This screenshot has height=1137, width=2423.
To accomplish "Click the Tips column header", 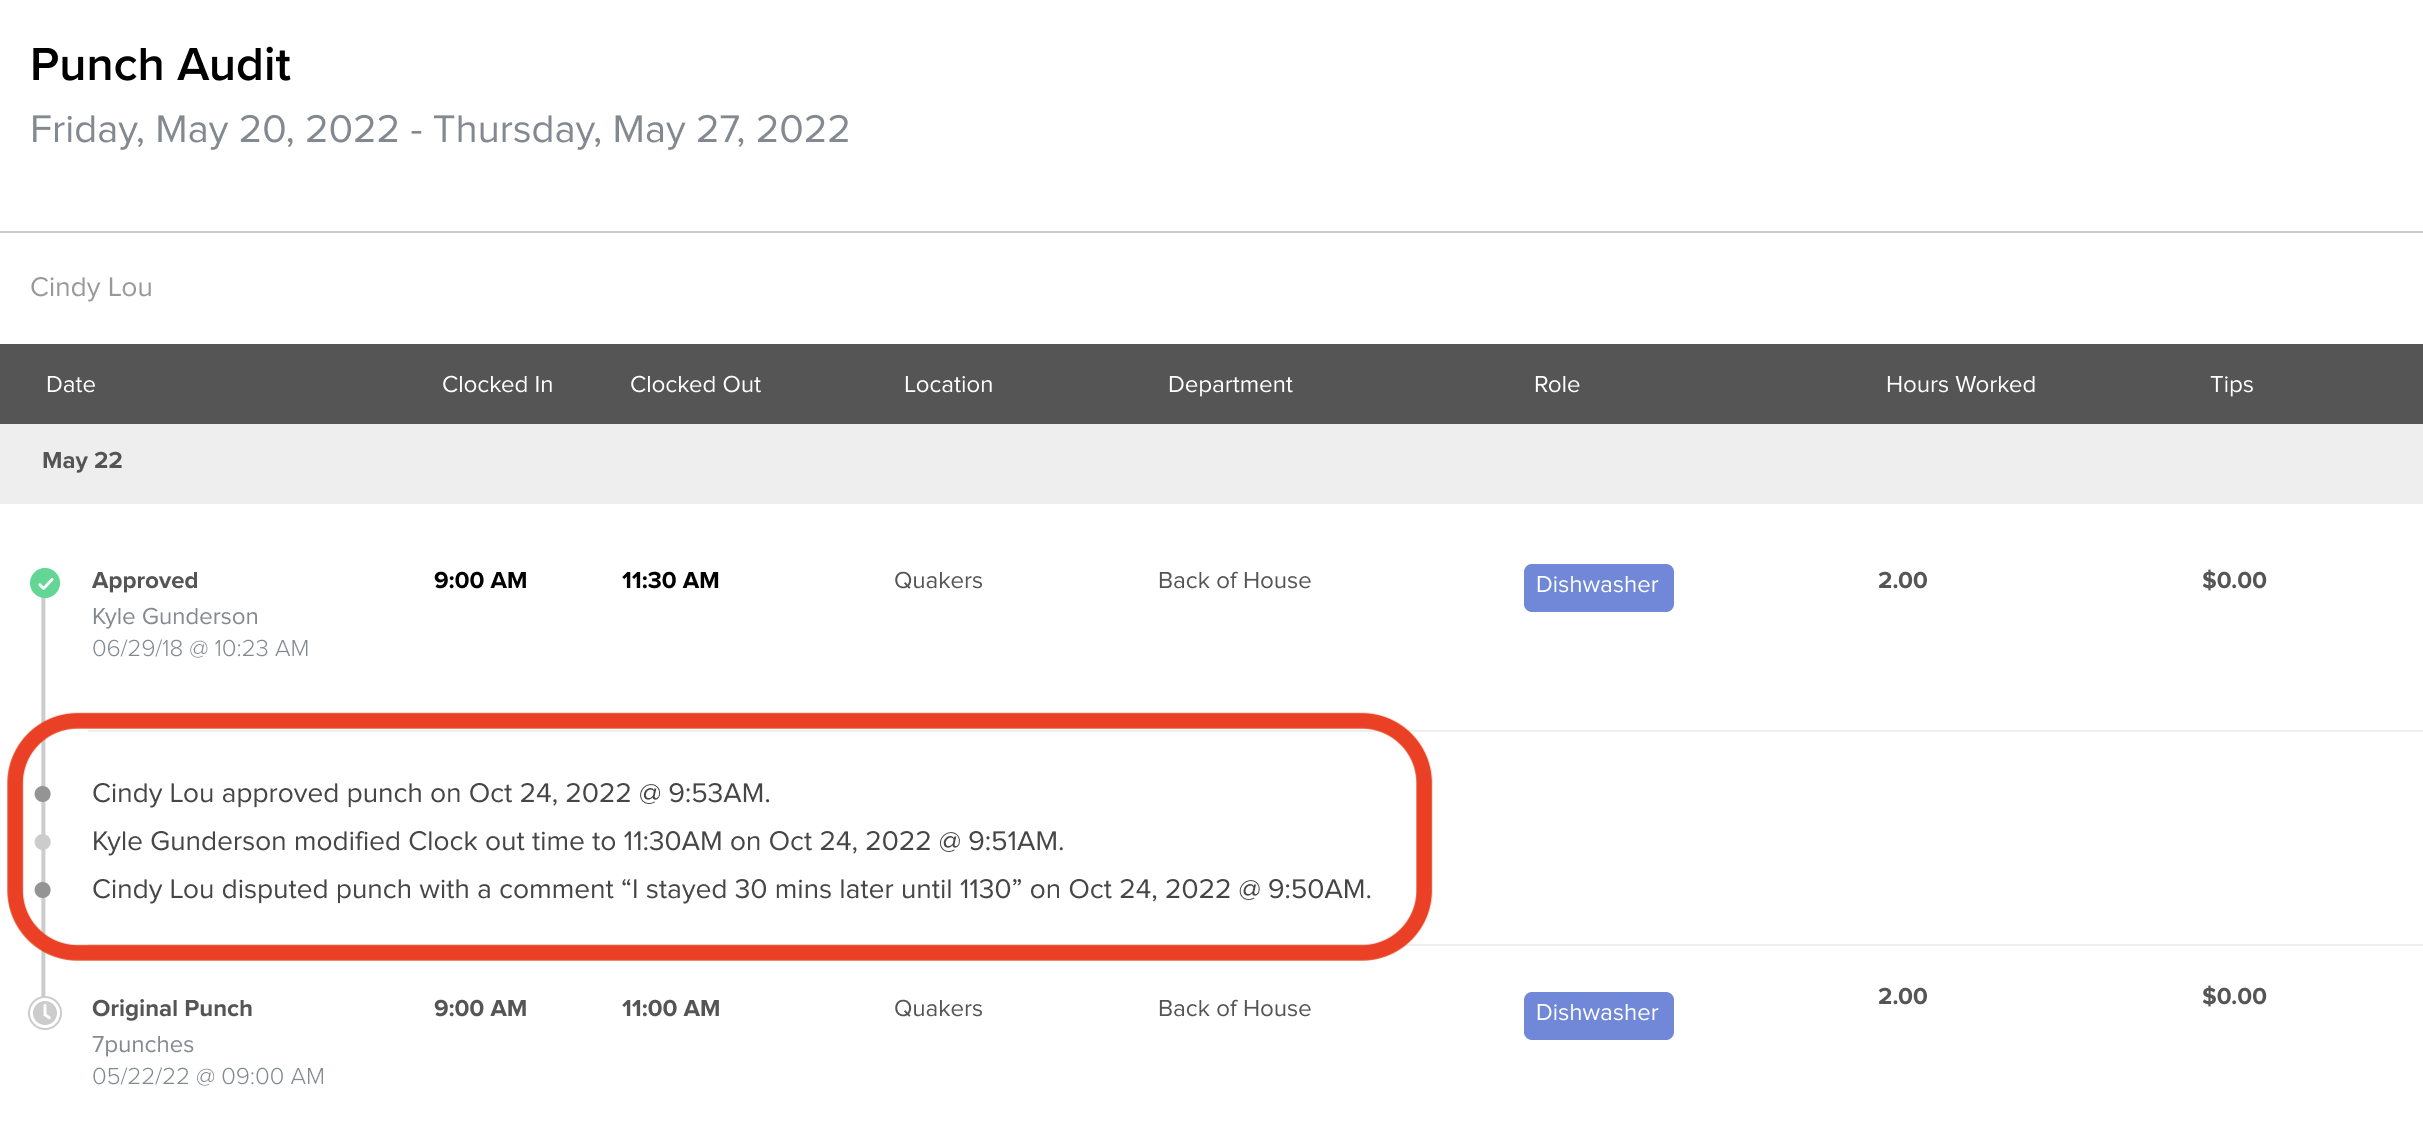I will click(x=2231, y=384).
